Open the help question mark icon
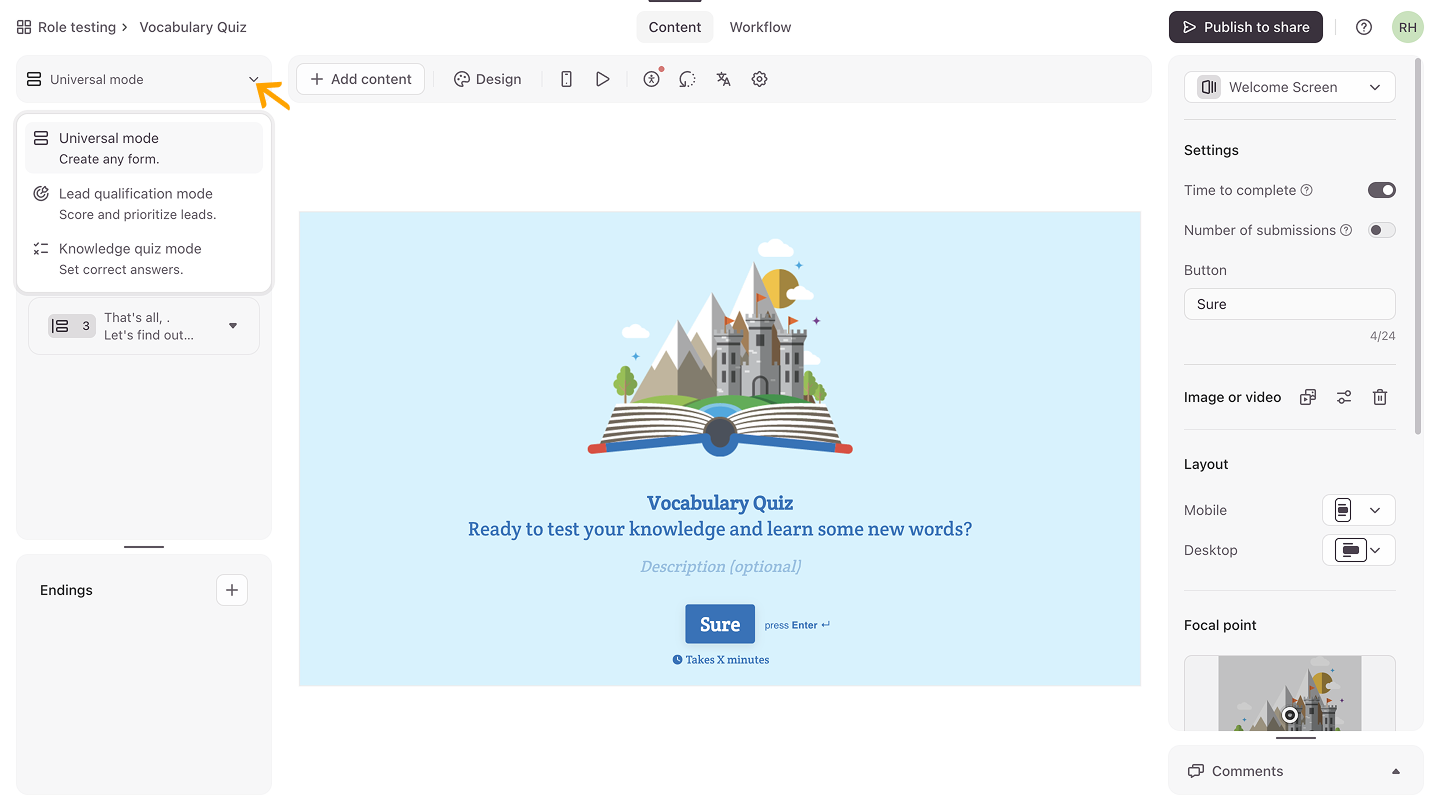Image resolution: width=1440 pixels, height=811 pixels. click(x=1364, y=27)
